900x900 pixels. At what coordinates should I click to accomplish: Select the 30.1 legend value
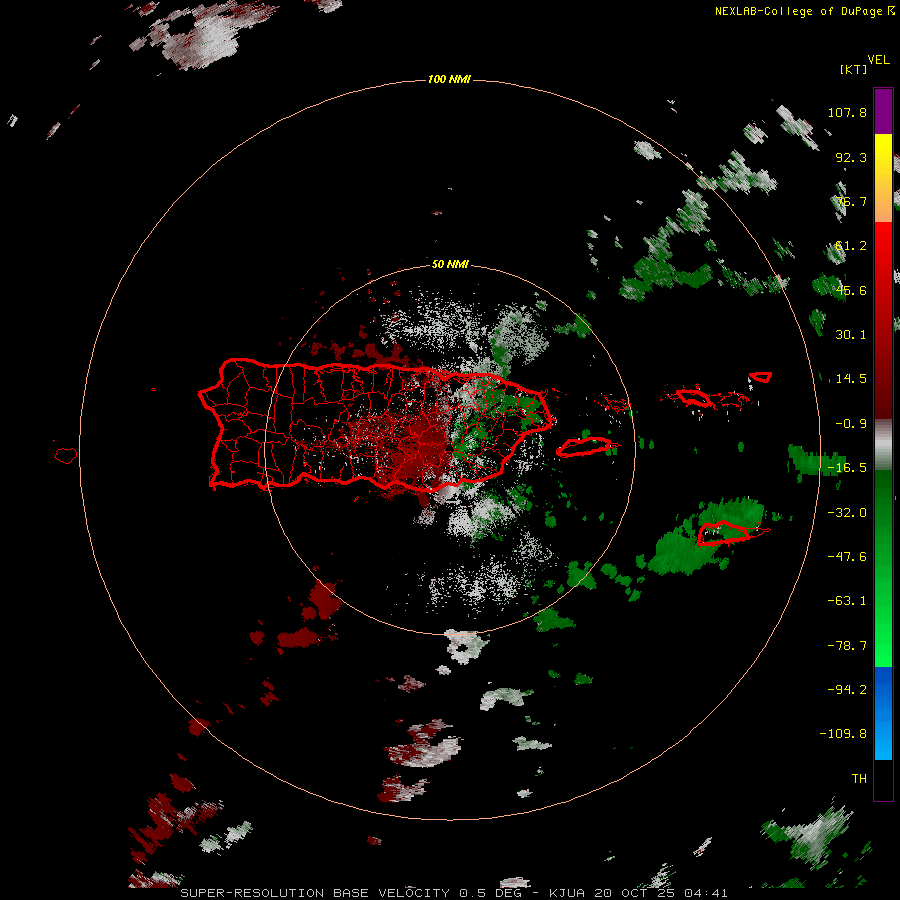pos(851,335)
